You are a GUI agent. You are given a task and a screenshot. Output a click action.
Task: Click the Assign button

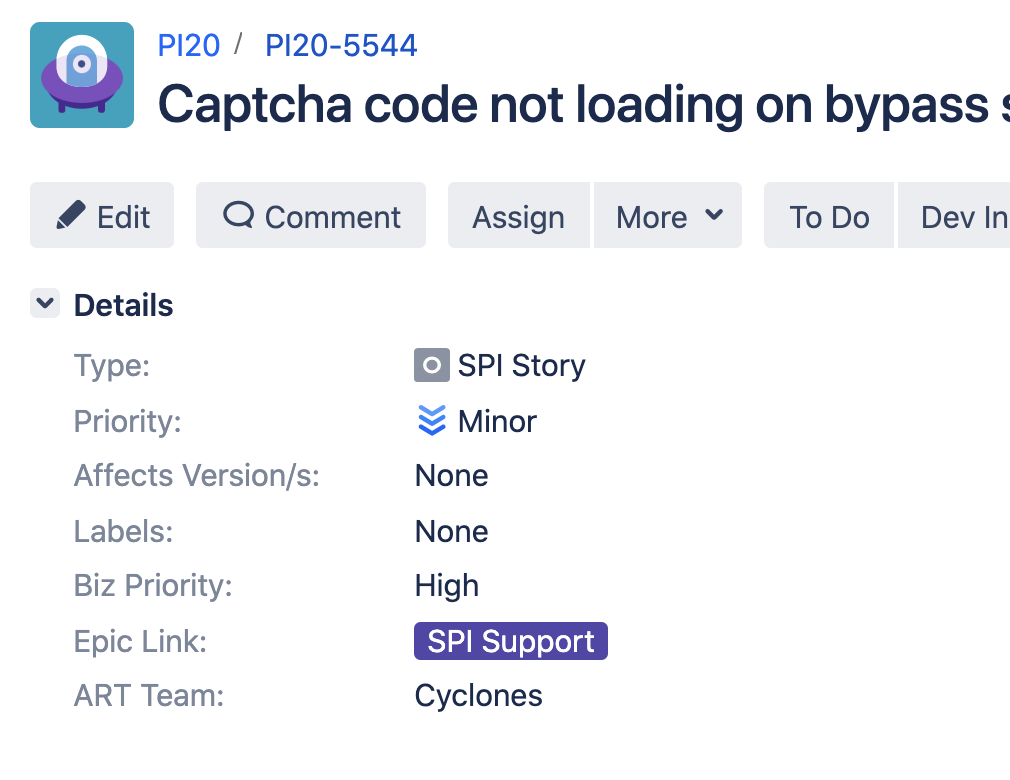pos(519,215)
